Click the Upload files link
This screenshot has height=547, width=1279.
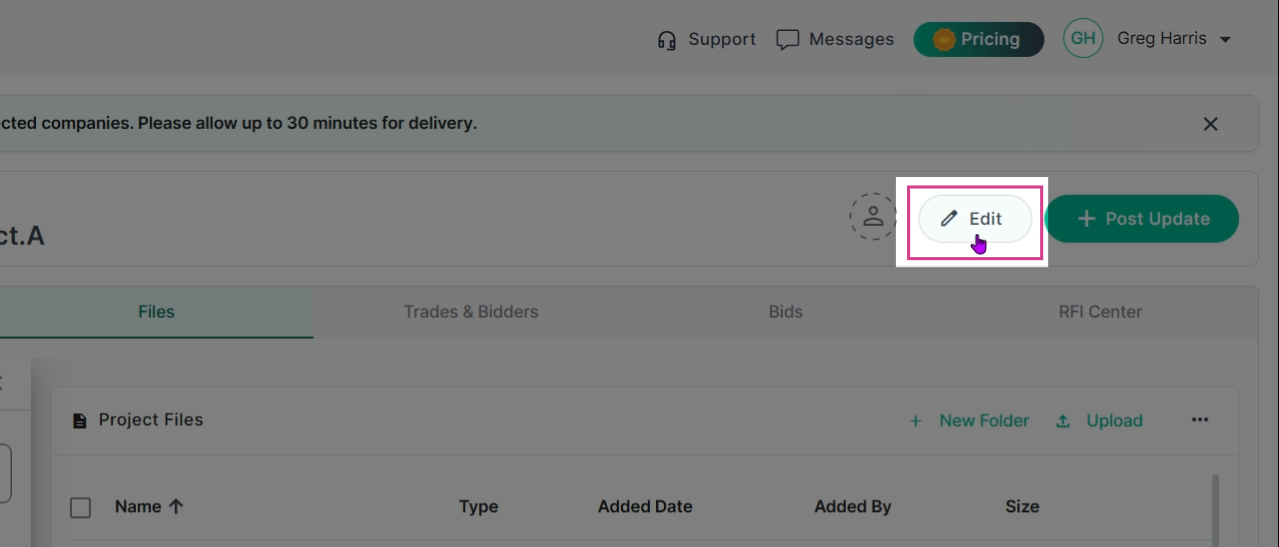(1099, 421)
